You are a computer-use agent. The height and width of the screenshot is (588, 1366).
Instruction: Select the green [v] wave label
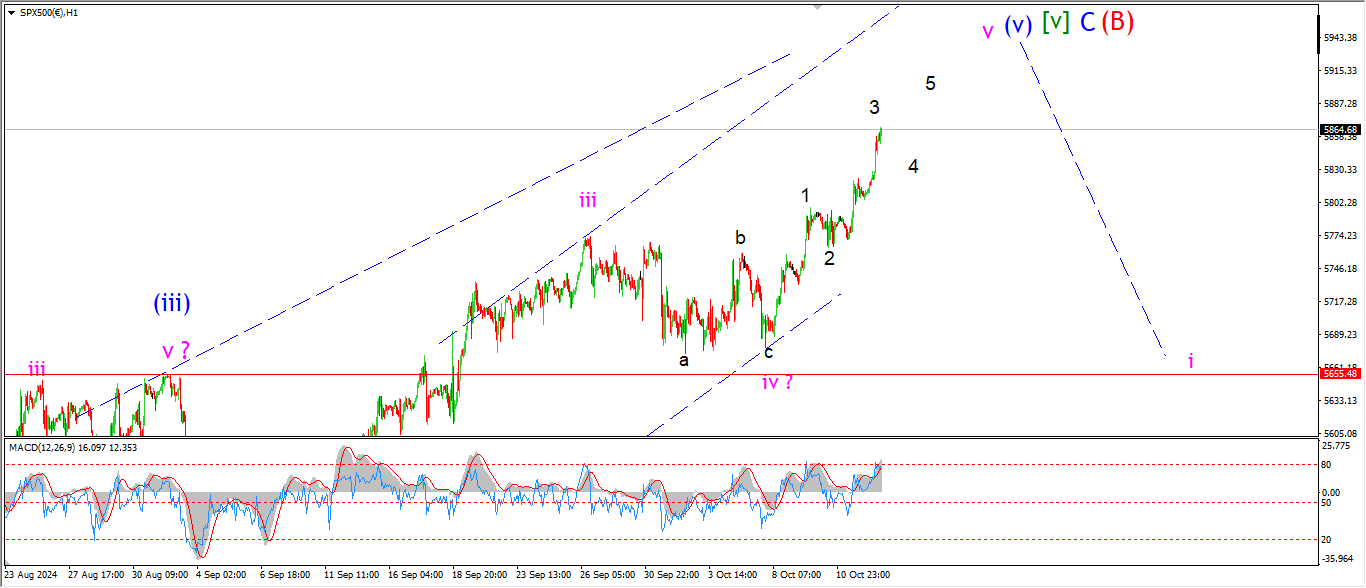[x=1055, y=22]
